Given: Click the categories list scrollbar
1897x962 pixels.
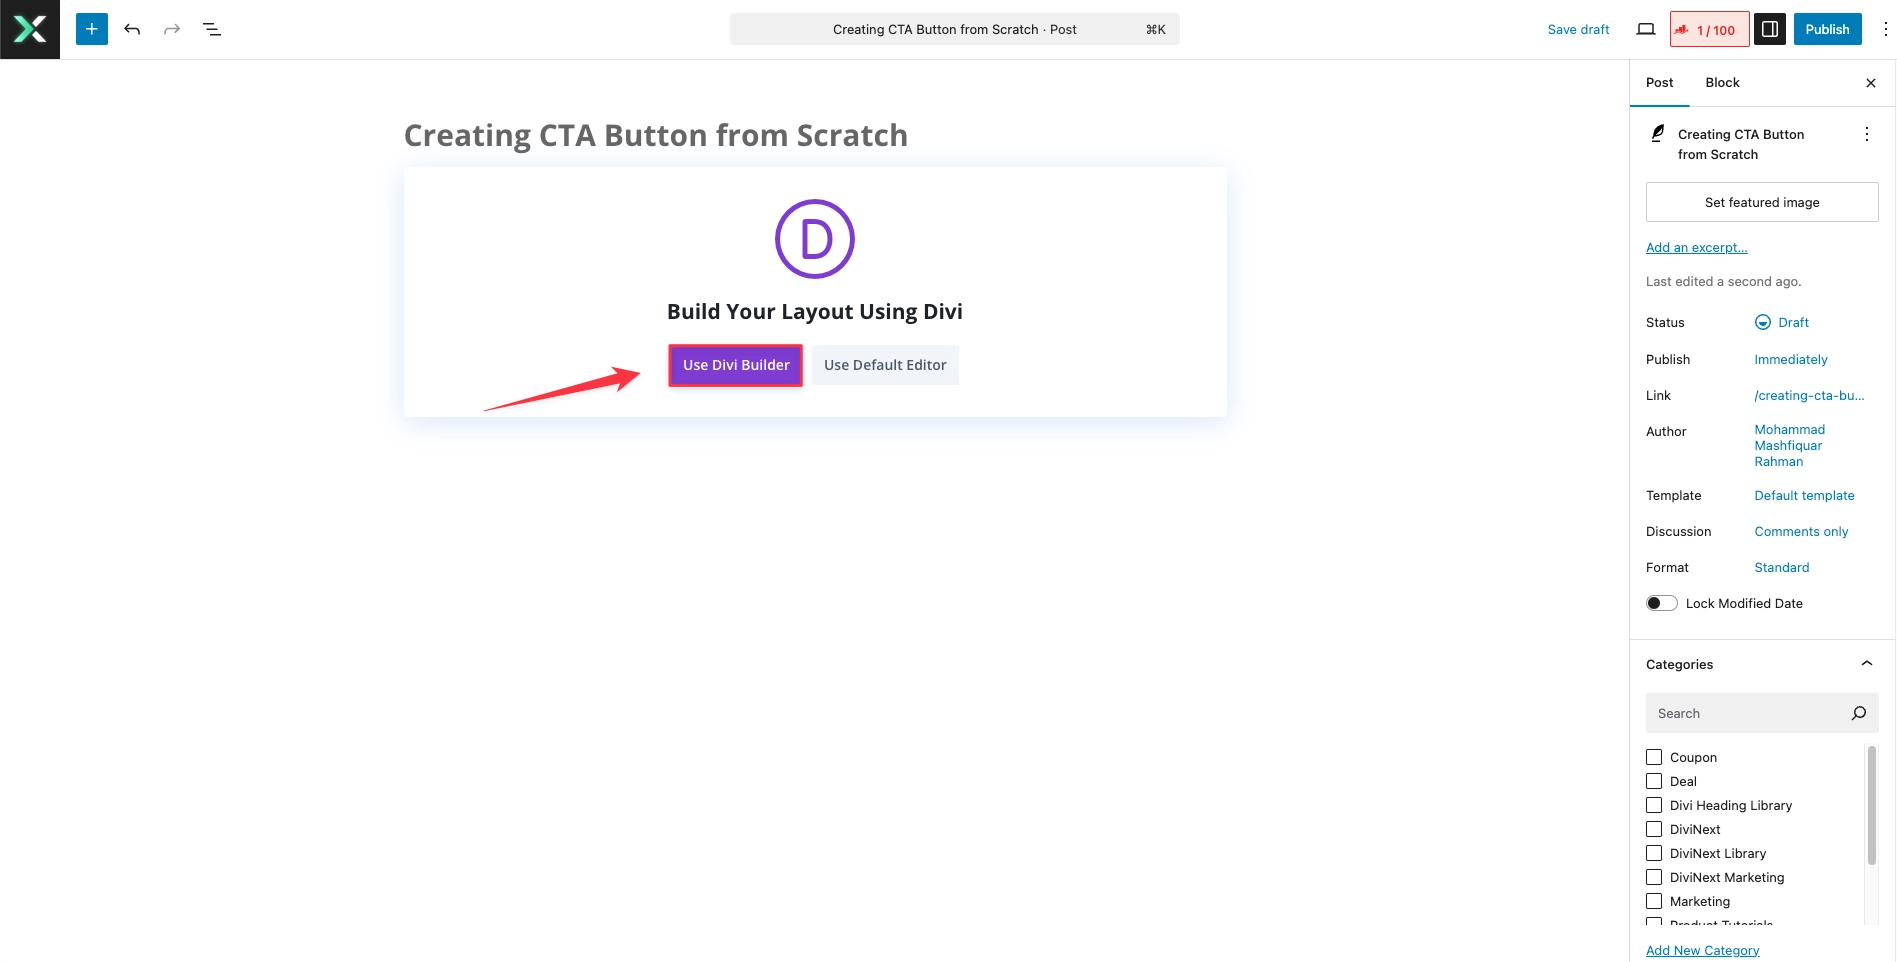Looking at the screenshot, I should tap(1871, 806).
